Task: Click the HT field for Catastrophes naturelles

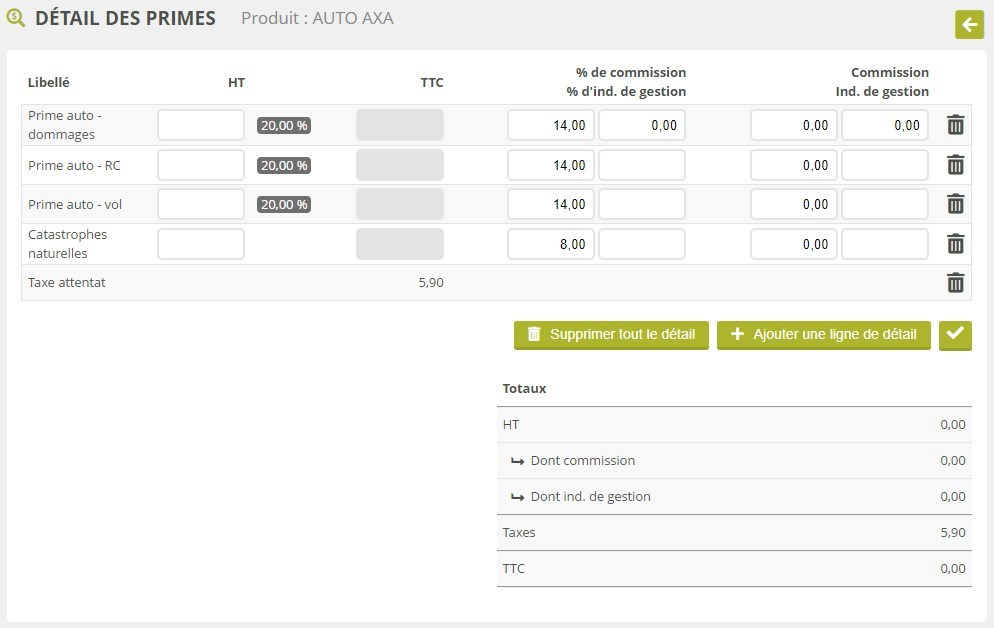Action: click(x=201, y=244)
